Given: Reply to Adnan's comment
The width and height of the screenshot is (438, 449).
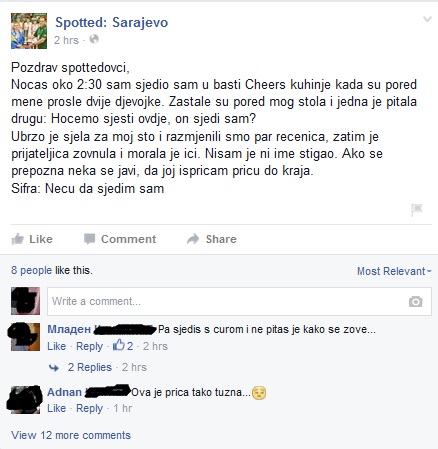Looking at the screenshot, I should (x=89, y=408).
